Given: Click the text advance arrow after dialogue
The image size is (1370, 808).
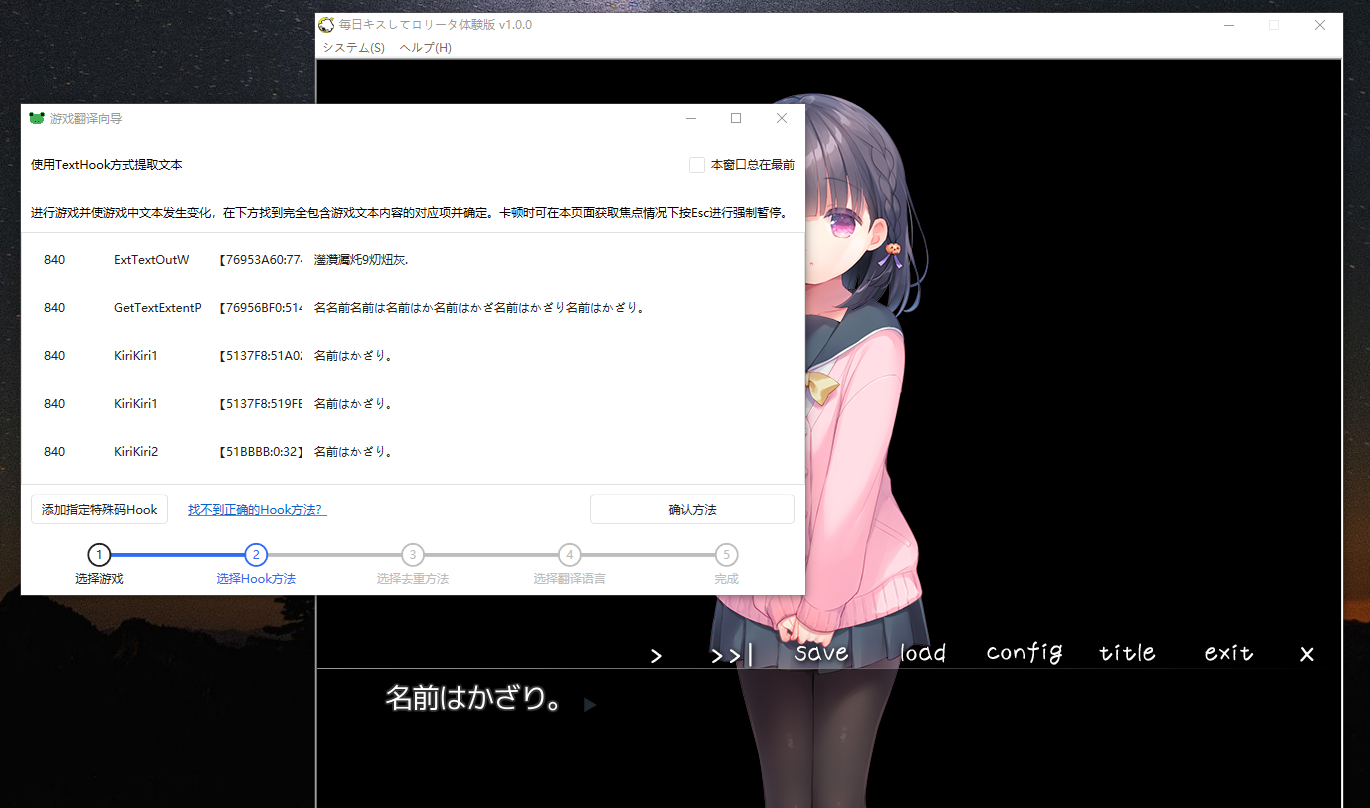Looking at the screenshot, I should [590, 705].
